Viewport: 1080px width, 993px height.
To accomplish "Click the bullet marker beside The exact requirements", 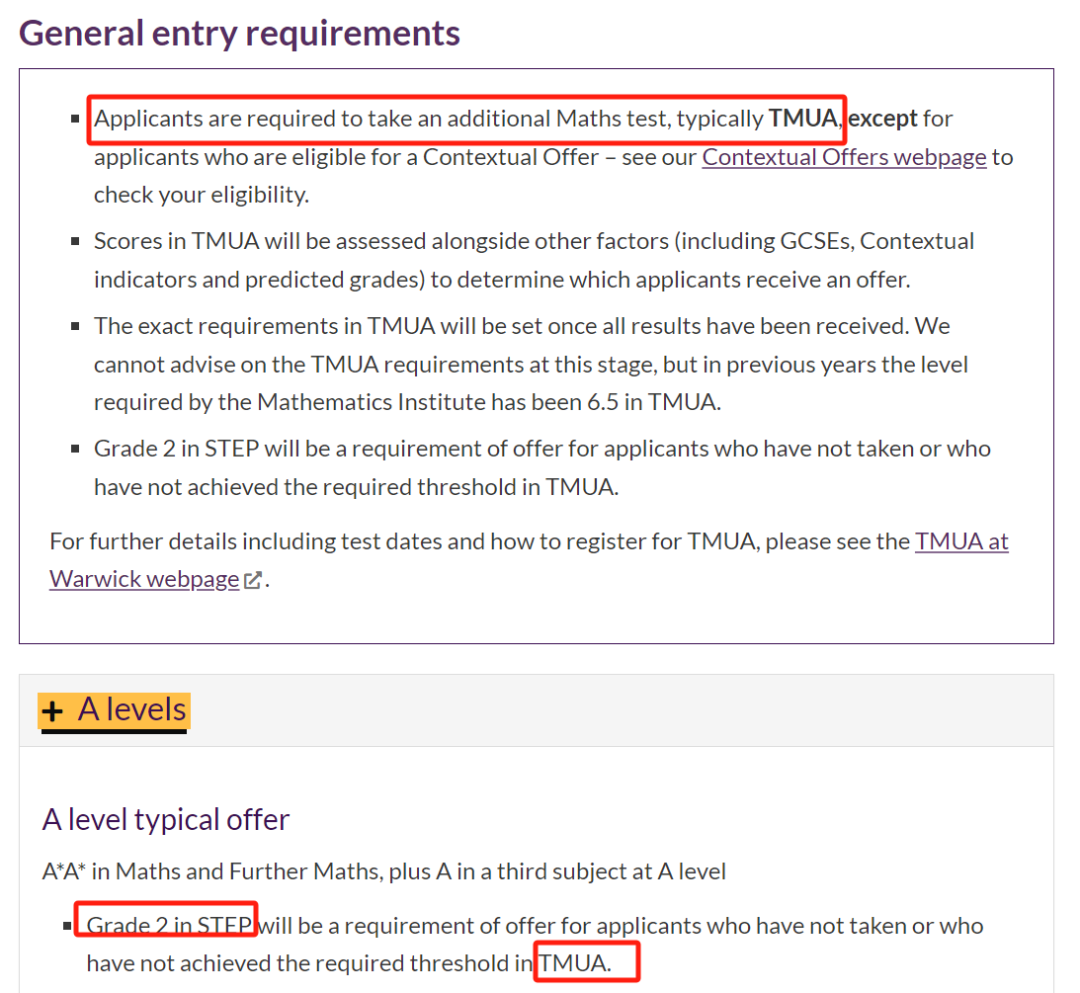I will coord(75,326).
